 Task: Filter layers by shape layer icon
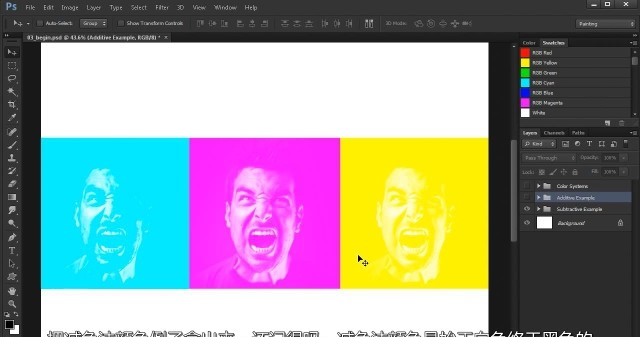pyautogui.click(x=602, y=144)
